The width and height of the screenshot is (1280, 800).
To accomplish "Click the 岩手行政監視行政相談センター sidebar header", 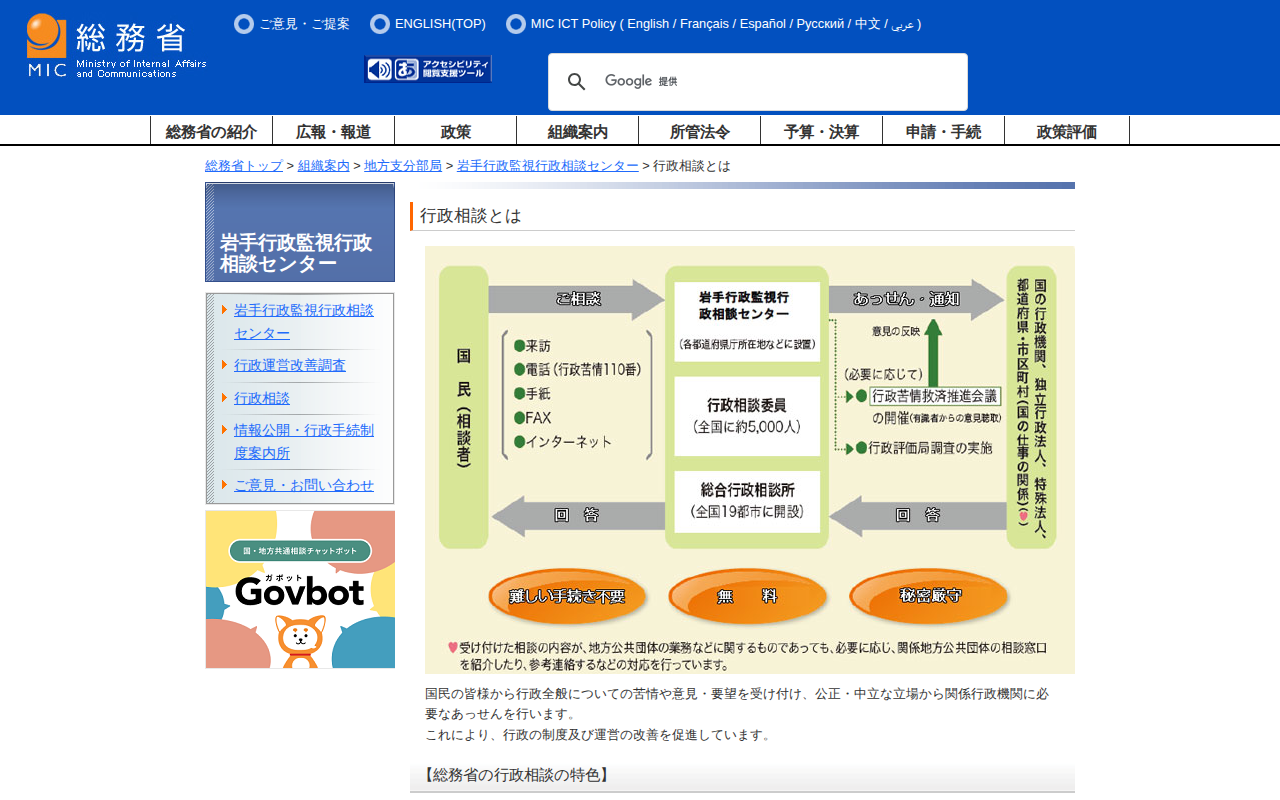I will coord(300,232).
